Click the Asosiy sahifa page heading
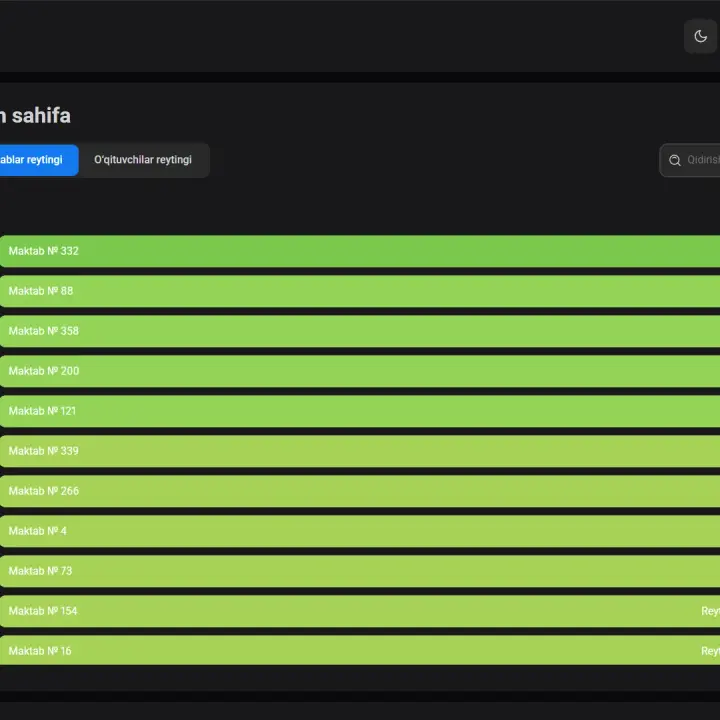The width and height of the screenshot is (720, 720). click(35, 115)
